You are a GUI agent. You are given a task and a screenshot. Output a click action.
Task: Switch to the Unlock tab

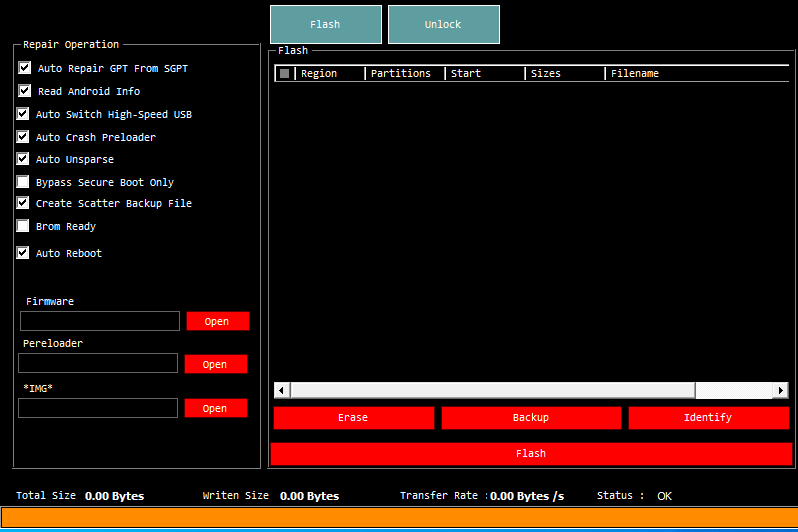pyautogui.click(x=444, y=24)
